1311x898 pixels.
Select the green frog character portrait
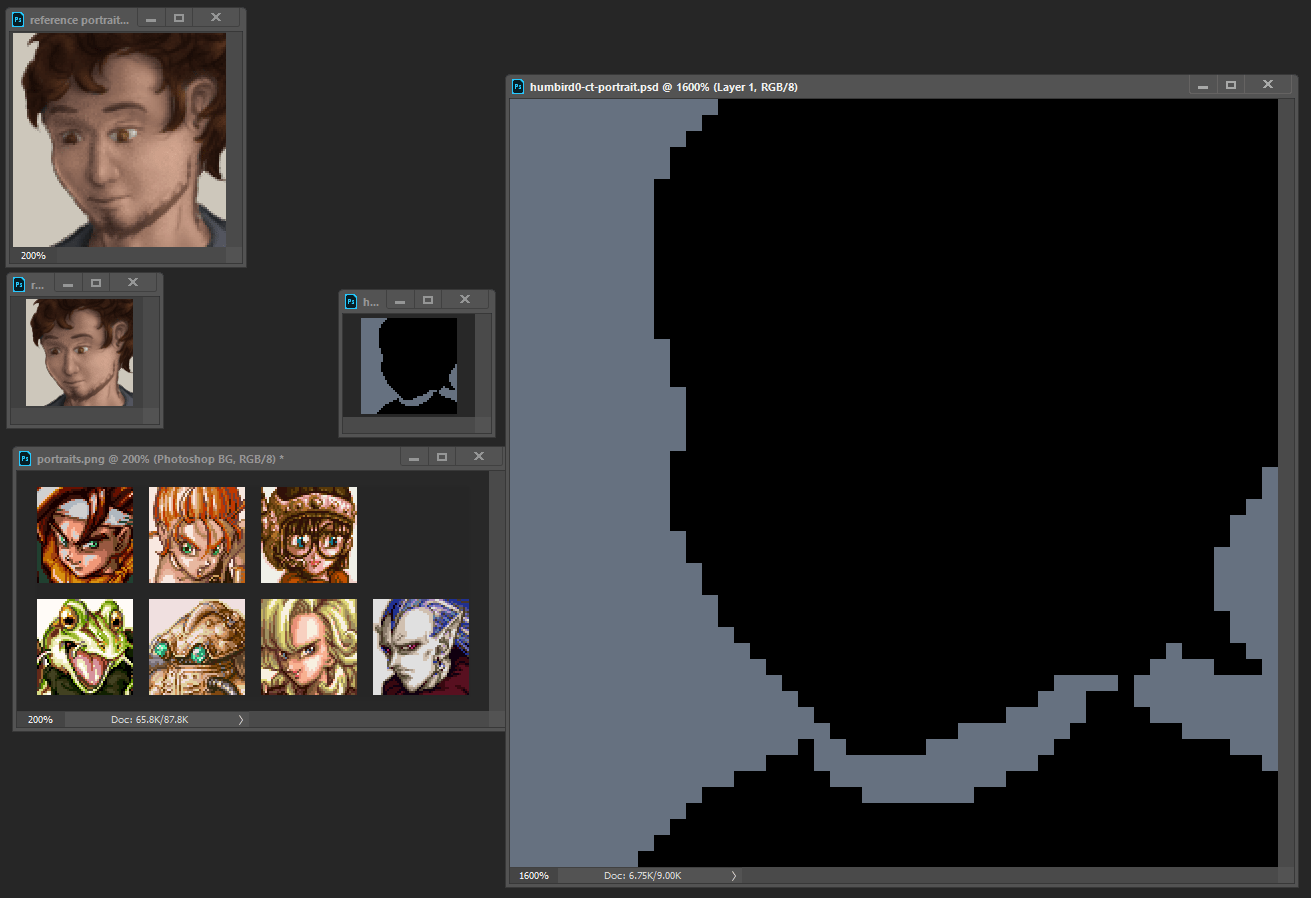pyautogui.click(x=85, y=647)
